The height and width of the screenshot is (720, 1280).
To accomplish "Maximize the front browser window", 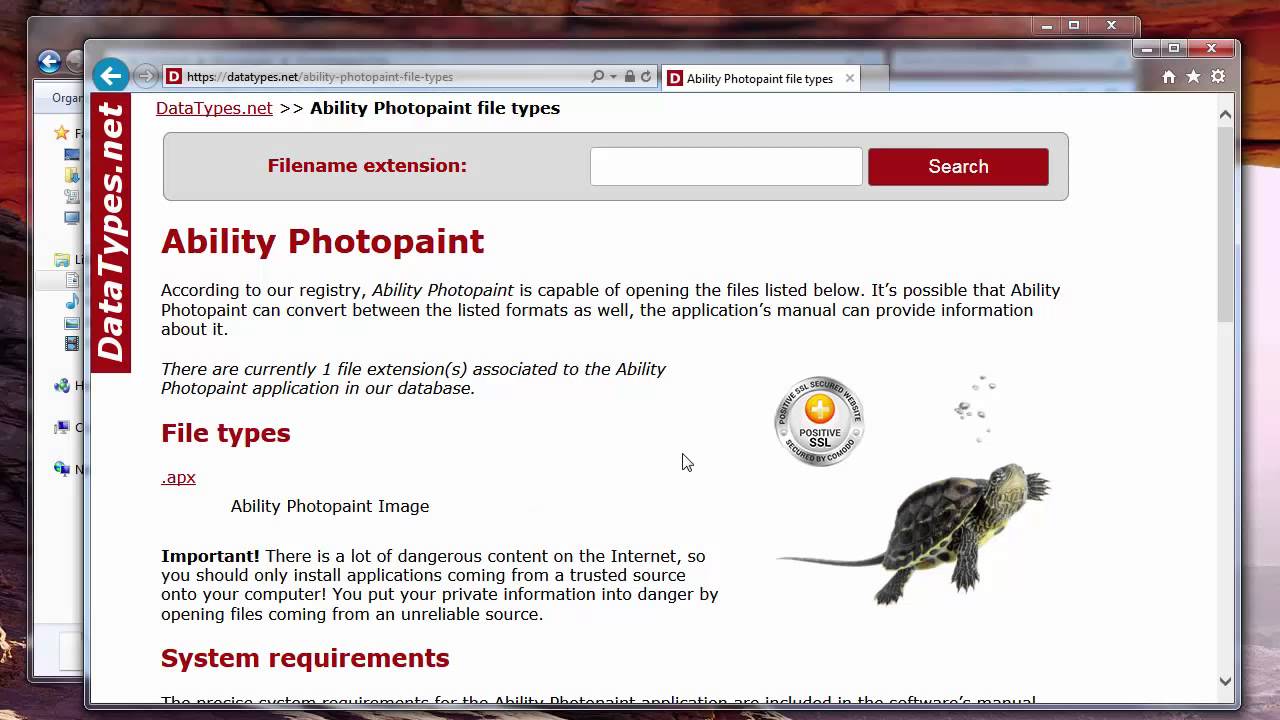I will point(1174,48).
